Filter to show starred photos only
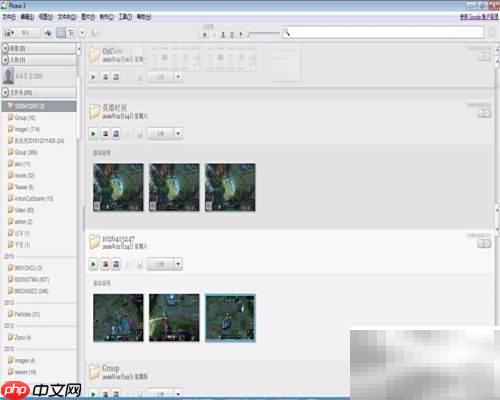The image size is (500, 400). tap(205, 34)
